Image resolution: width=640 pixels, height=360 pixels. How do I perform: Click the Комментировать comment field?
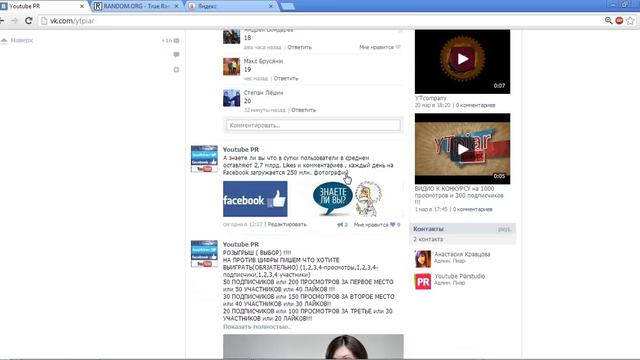coord(313,125)
